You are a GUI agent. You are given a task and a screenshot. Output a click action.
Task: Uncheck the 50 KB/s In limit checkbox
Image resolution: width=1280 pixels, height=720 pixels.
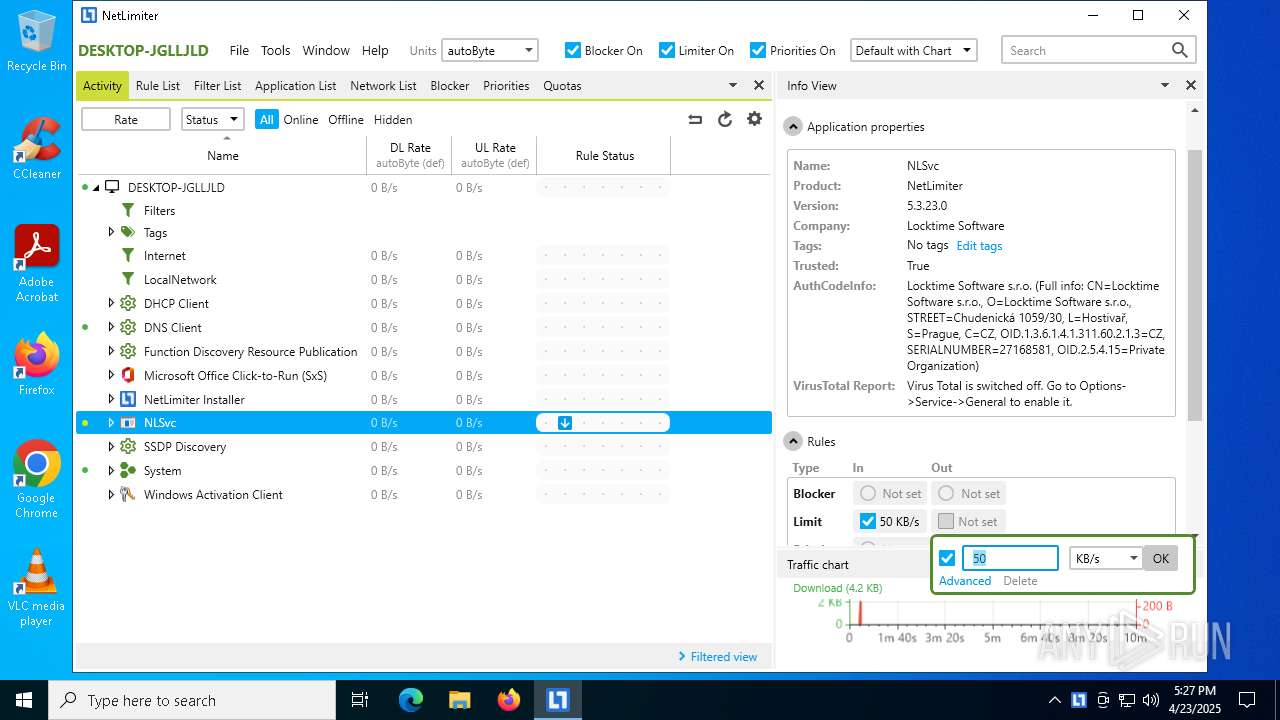868,521
